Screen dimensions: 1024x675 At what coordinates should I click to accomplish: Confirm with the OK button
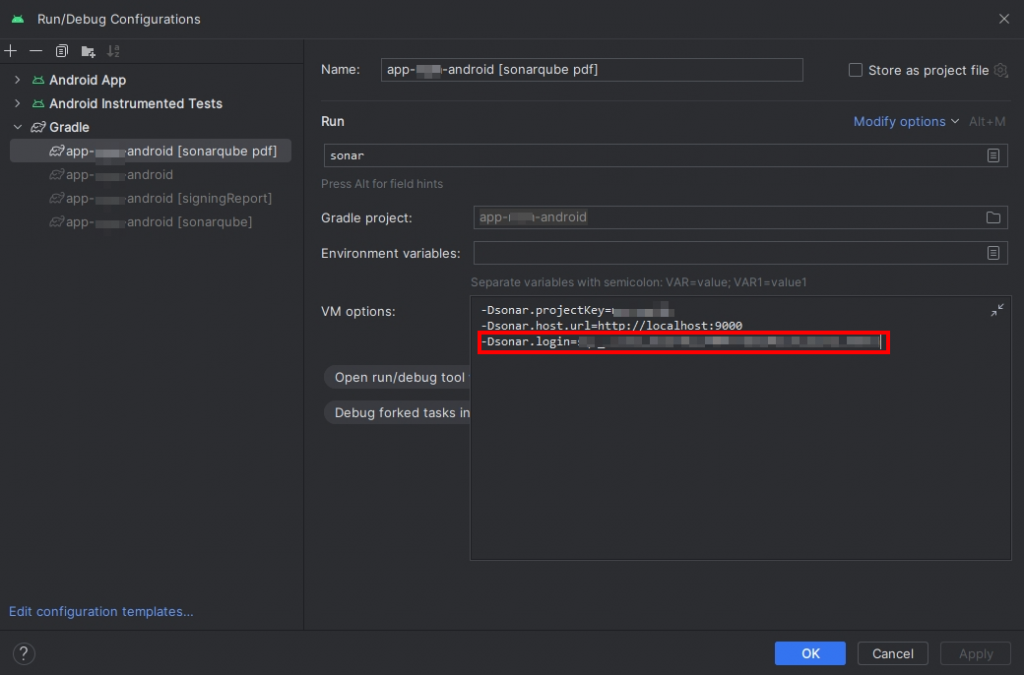point(810,653)
